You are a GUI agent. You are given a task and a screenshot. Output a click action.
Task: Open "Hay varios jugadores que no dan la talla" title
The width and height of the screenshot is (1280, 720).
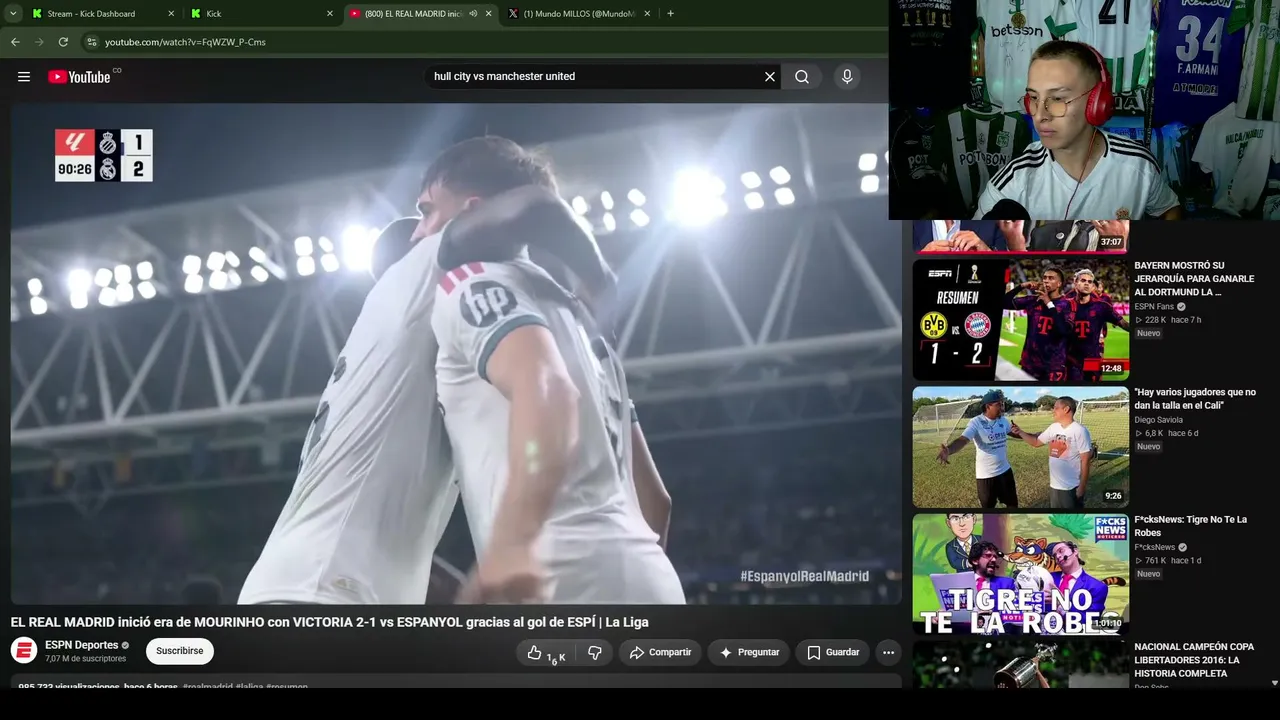tap(1195, 399)
